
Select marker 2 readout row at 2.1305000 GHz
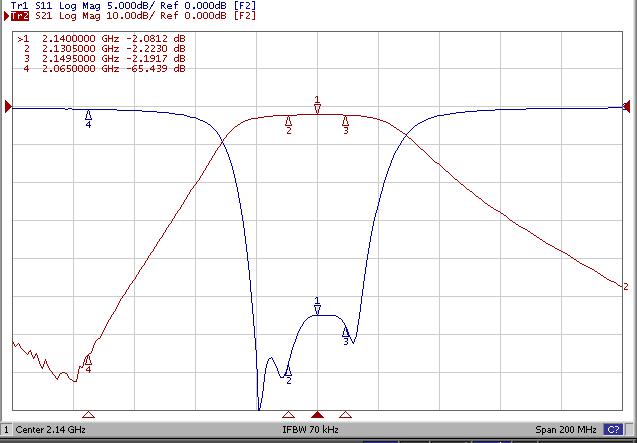pos(101,49)
